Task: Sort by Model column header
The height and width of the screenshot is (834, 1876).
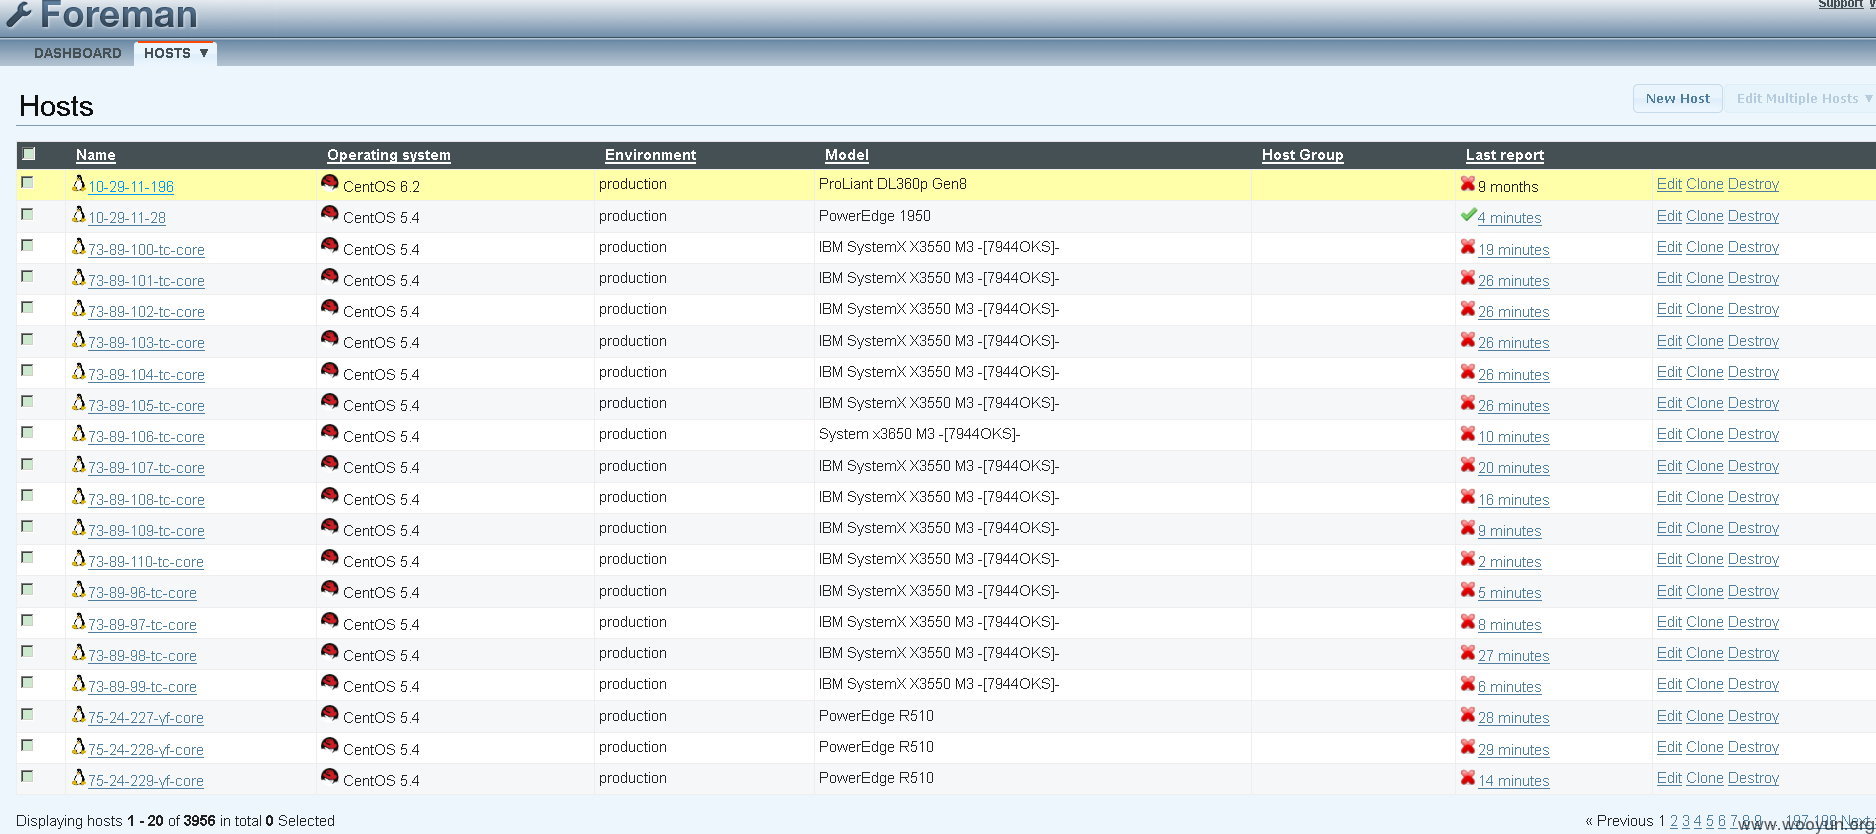Action: tap(846, 155)
